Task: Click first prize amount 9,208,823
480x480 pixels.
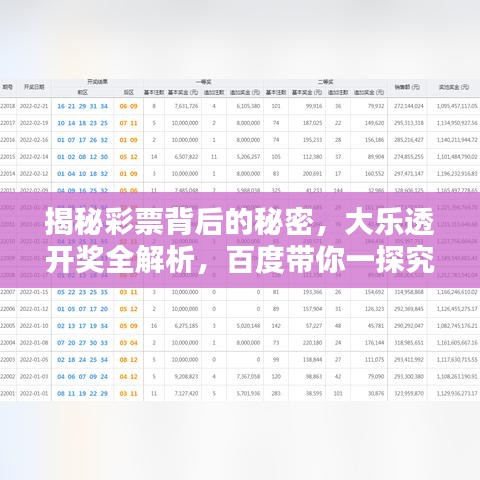Action: (x=186, y=377)
